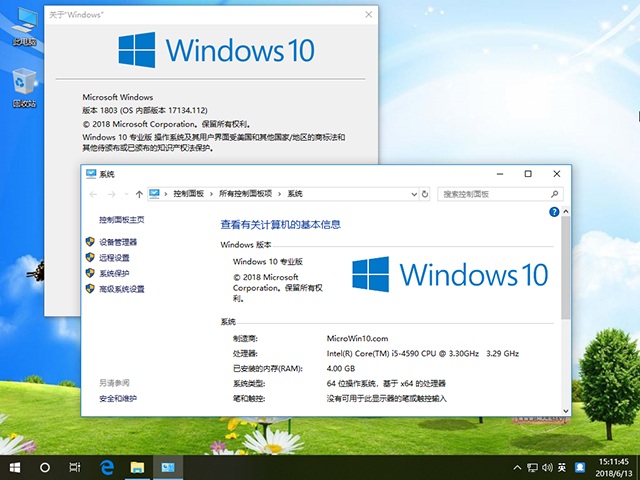Click Back arrow in System window
640x480 pixels.
(x=93, y=194)
